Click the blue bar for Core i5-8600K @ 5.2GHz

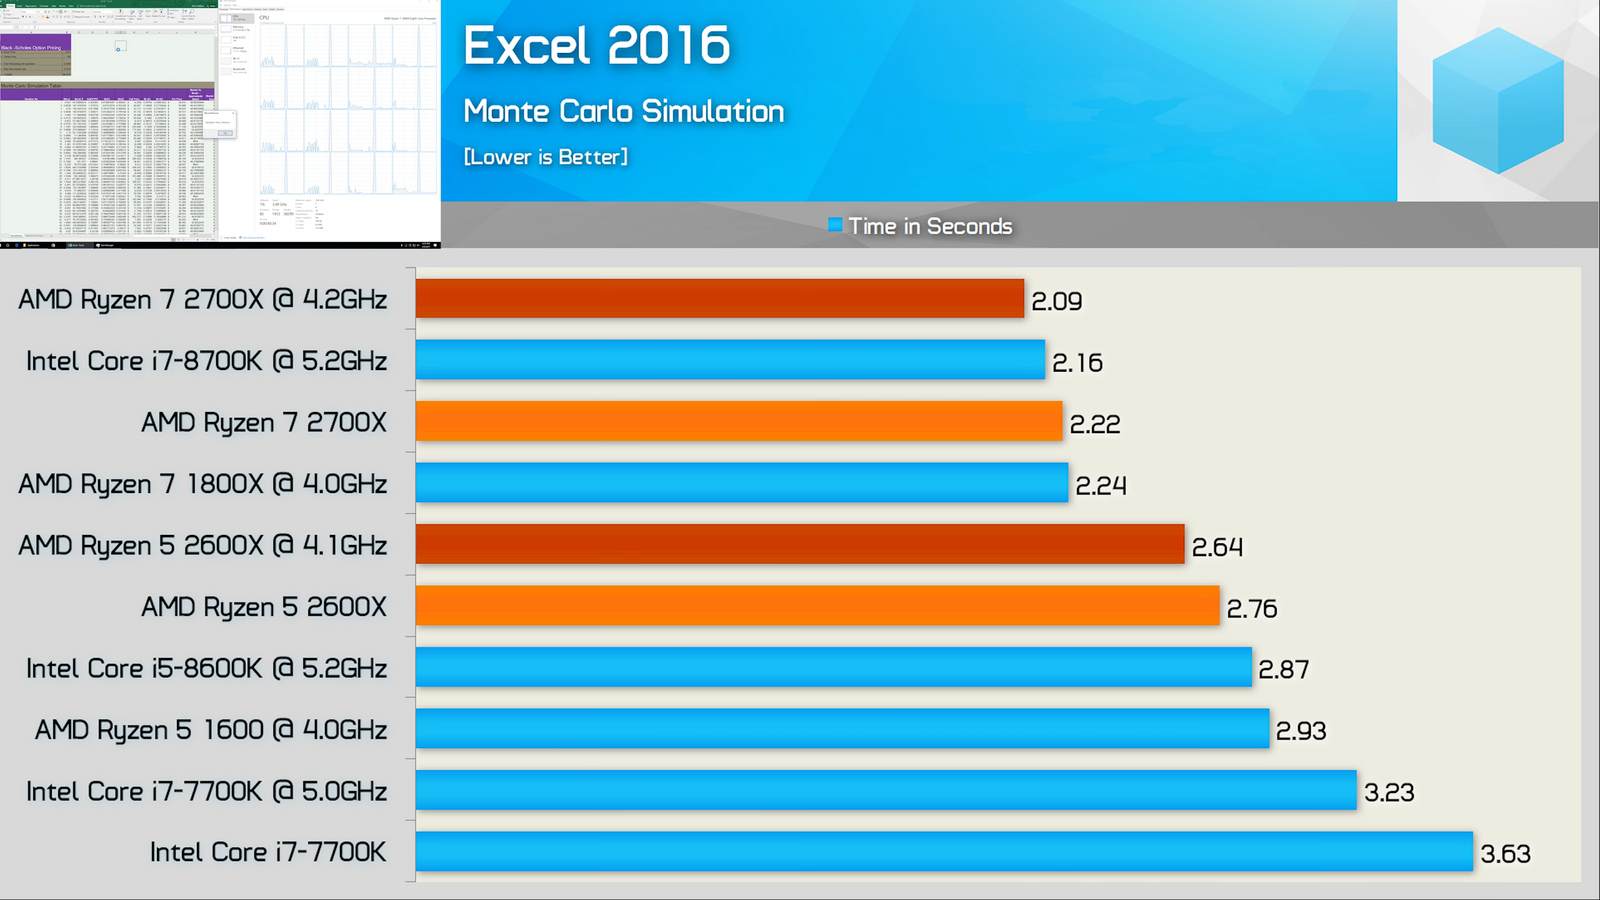(x=834, y=667)
